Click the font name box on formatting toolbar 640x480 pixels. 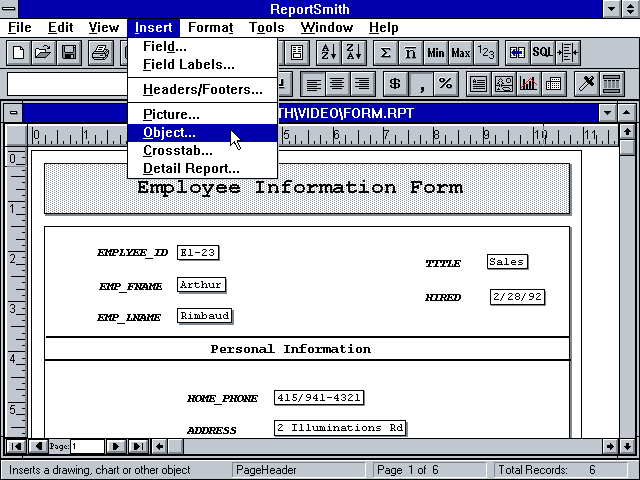[x=67, y=84]
